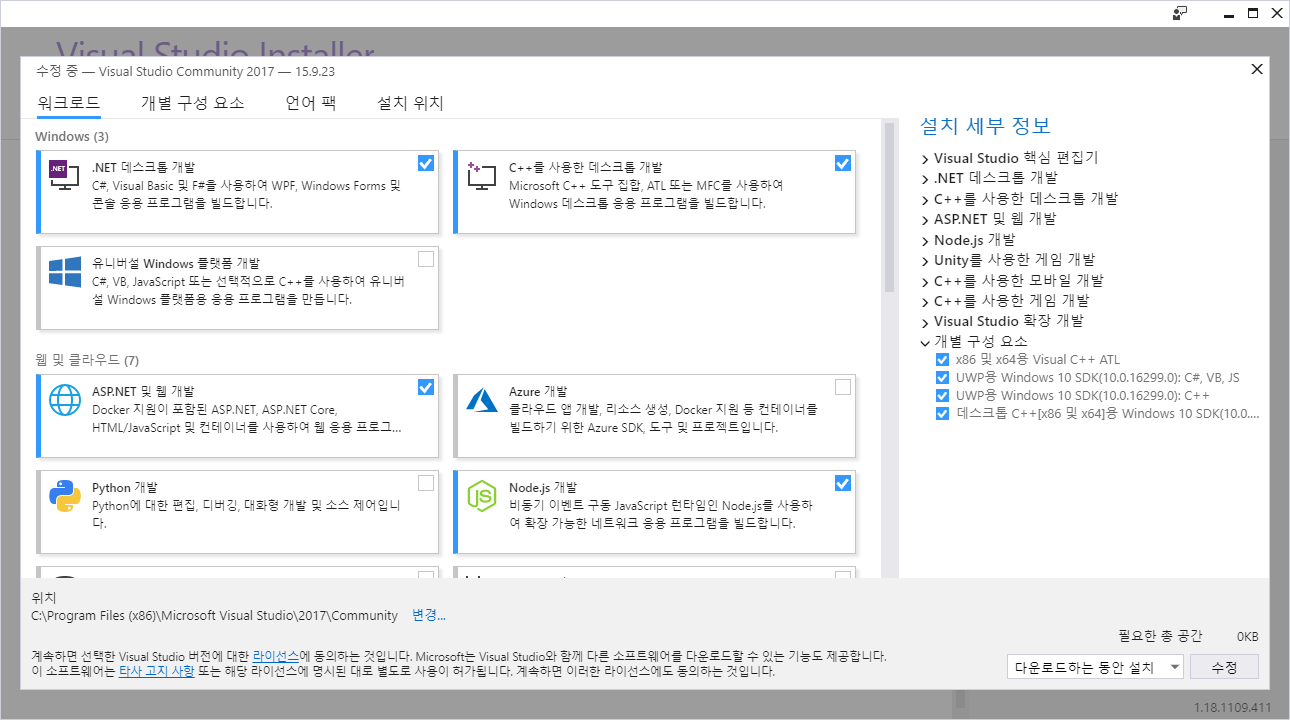Check the Python 개발 workload box
The width and height of the screenshot is (1290, 720).
426,483
